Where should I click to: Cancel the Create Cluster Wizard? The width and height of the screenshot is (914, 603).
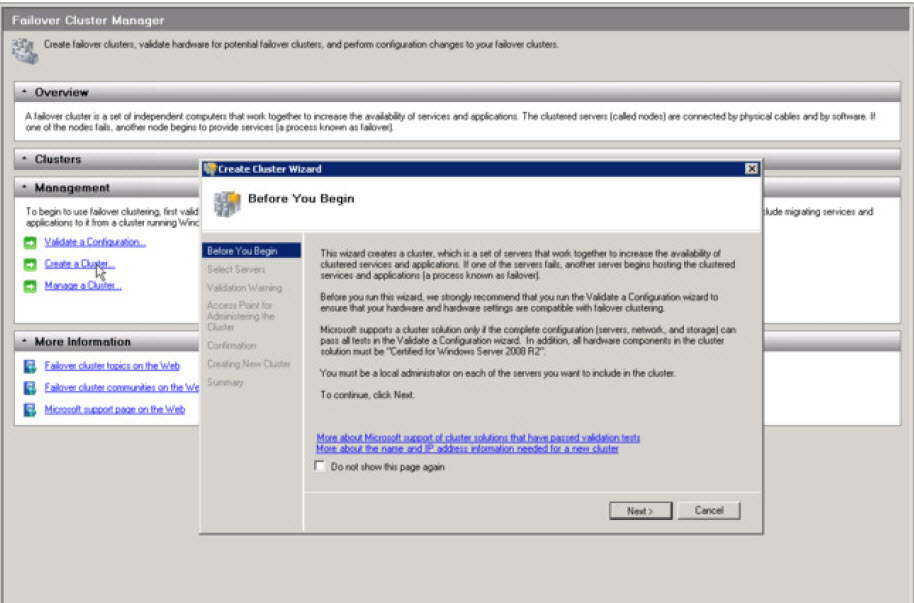tap(709, 511)
